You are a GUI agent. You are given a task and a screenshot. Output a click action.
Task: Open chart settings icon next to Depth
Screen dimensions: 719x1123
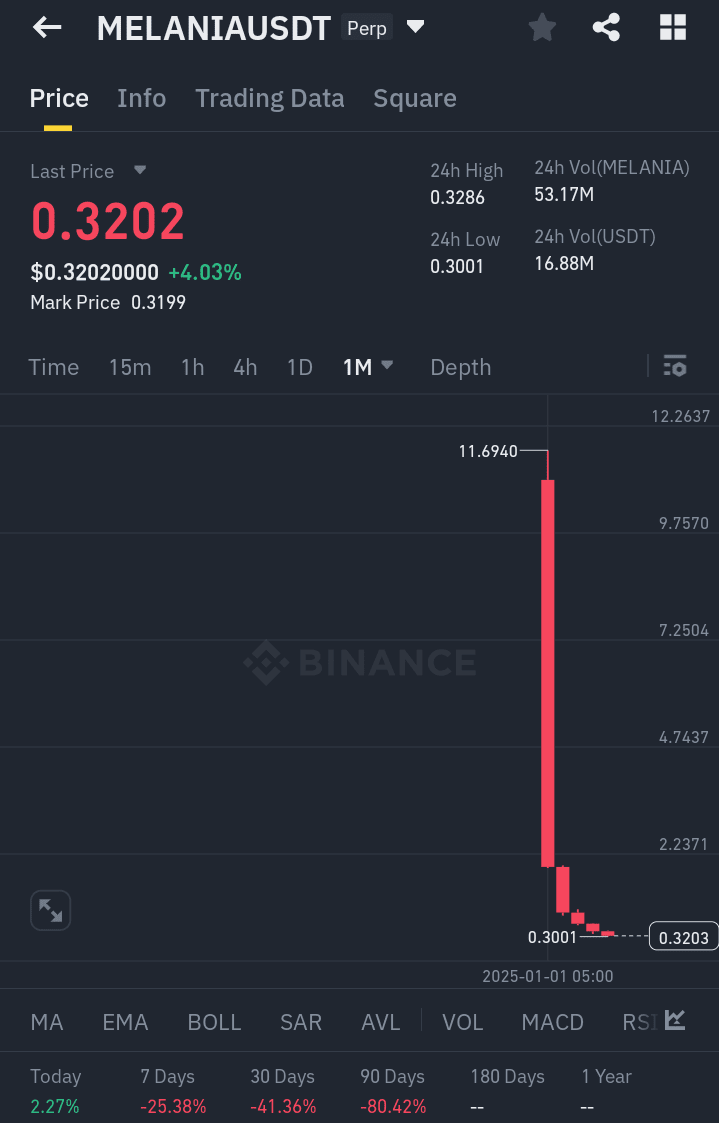coord(675,366)
